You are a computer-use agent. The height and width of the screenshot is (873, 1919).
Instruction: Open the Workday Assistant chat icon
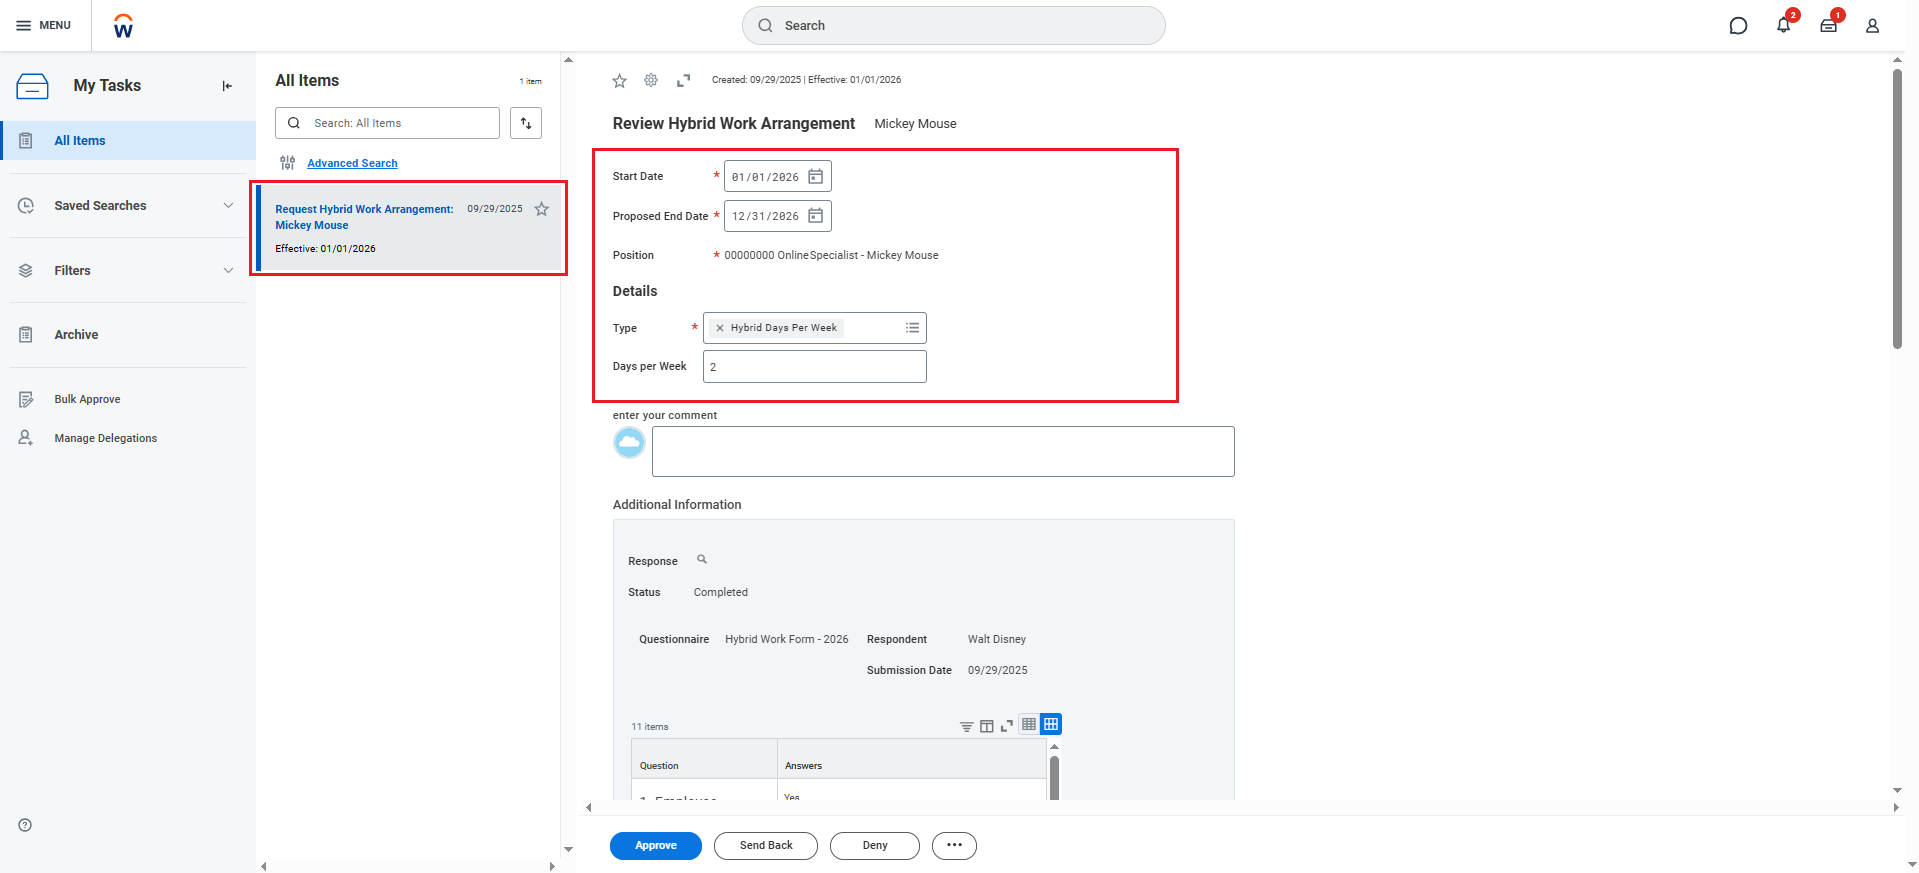click(1738, 25)
